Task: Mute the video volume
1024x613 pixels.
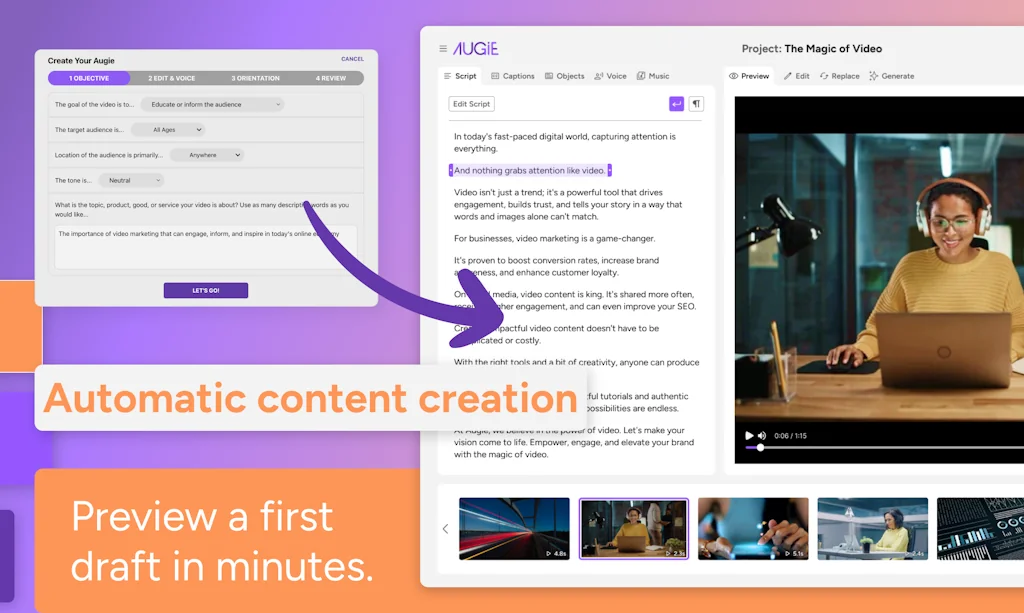Action: (x=762, y=435)
